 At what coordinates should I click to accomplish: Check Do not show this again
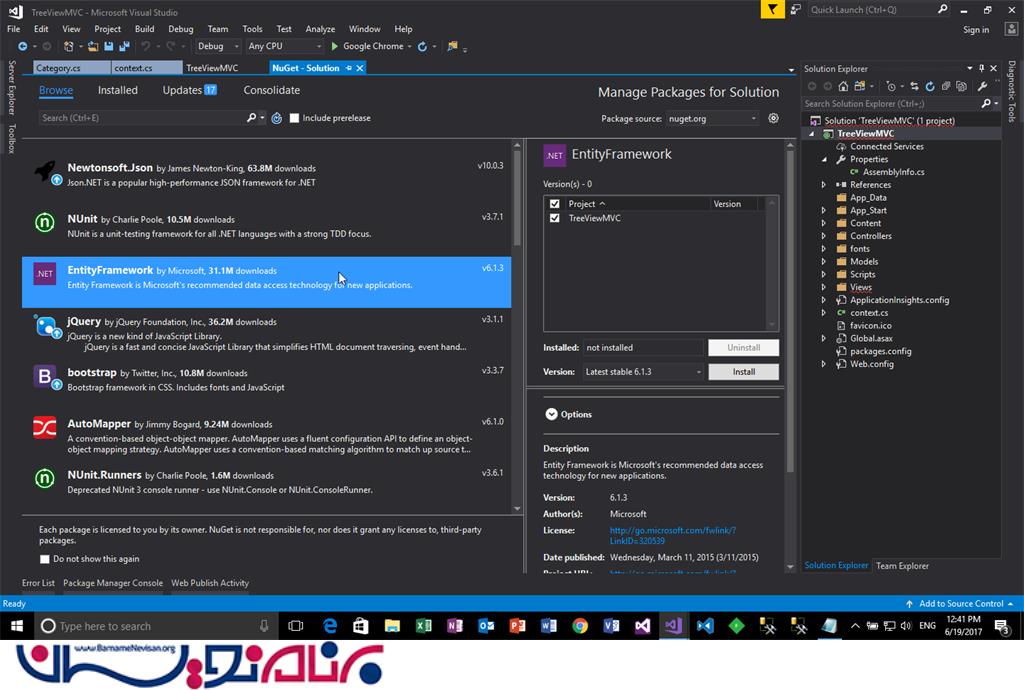(x=44, y=559)
